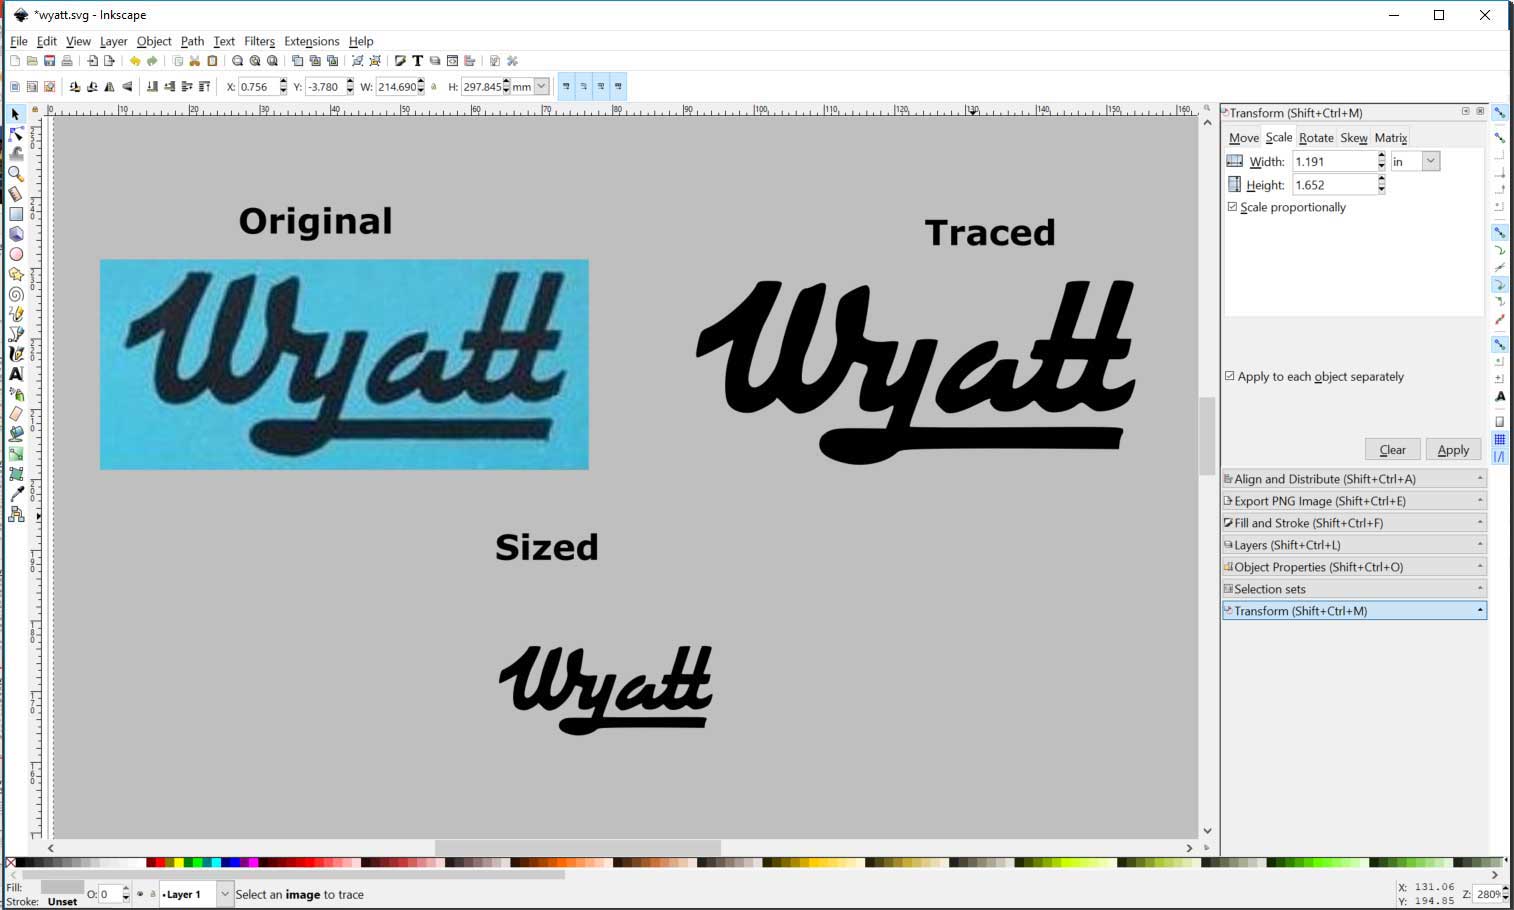Select the Eraser tool
This screenshot has height=910, width=1514.
[x=15, y=414]
